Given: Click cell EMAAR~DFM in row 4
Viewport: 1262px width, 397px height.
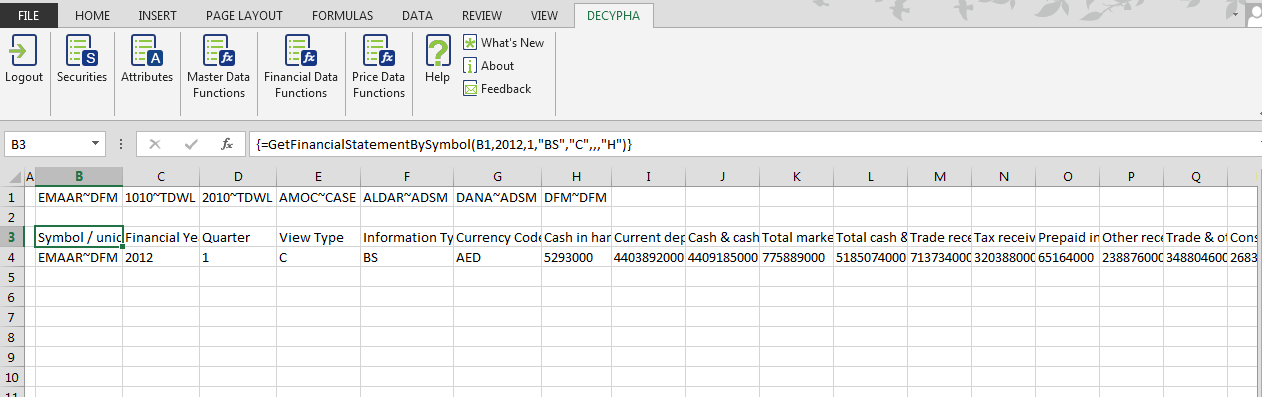Looking at the screenshot, I should [79, 257].
